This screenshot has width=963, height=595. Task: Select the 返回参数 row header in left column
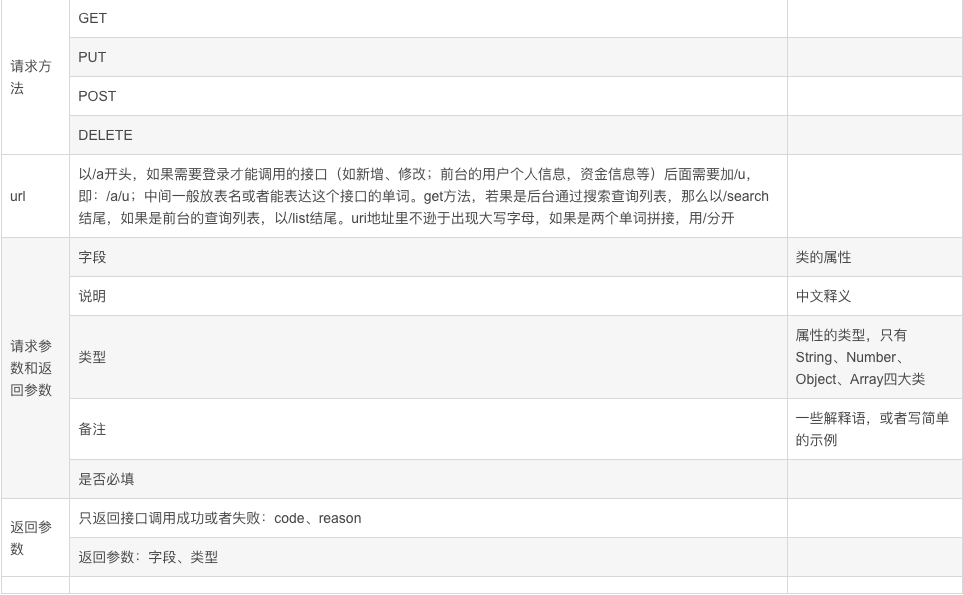pyautogui.click(x=31, y=538)
